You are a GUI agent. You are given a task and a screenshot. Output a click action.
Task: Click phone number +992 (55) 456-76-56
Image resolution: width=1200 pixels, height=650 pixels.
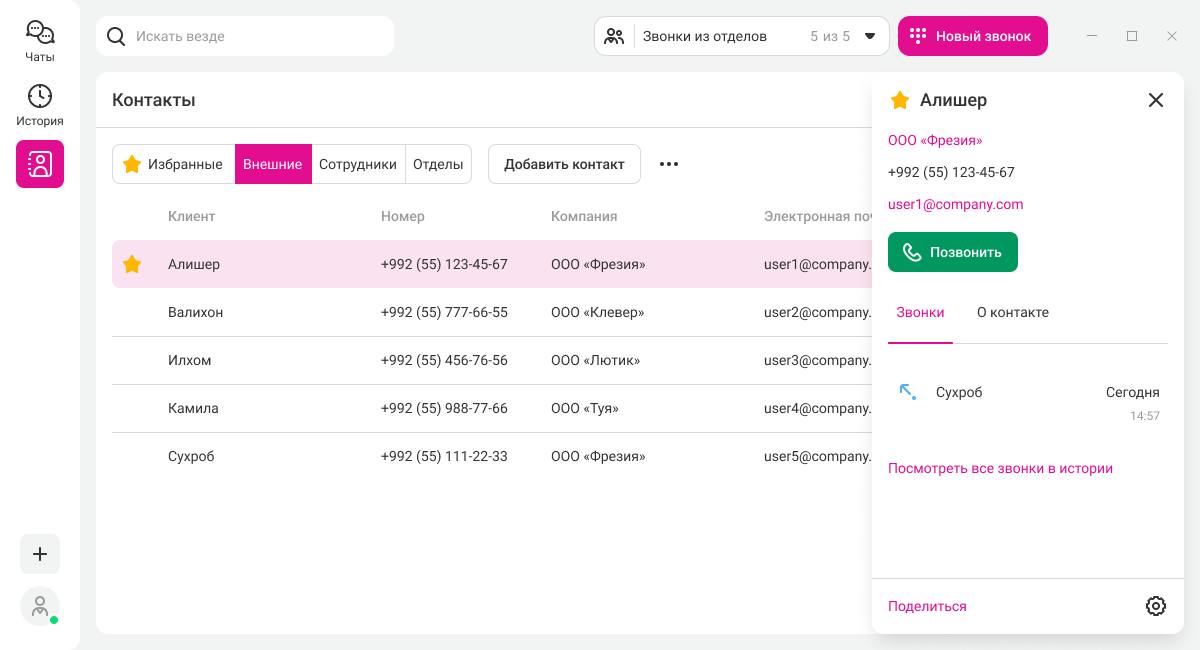pos(444,360)
